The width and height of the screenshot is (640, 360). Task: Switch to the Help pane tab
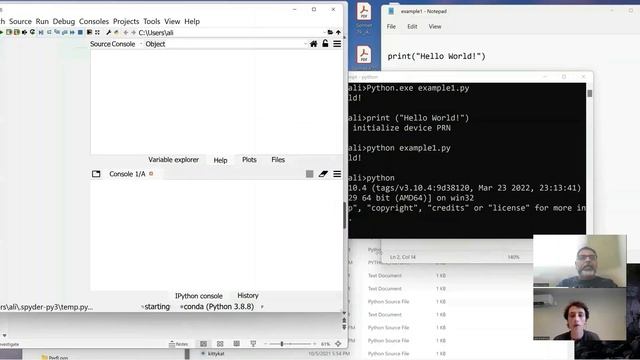220,160
